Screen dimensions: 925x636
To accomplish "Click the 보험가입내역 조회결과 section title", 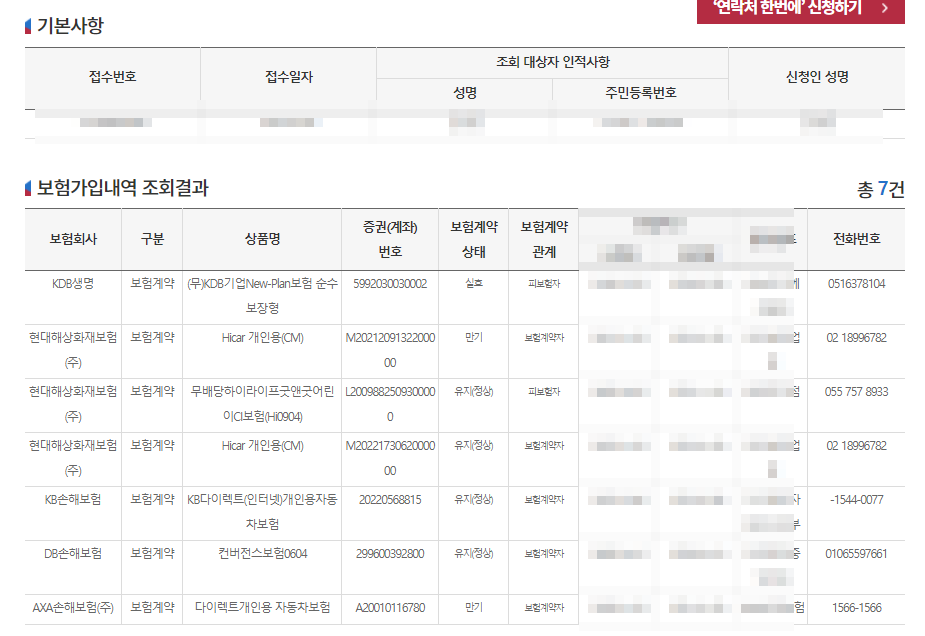I will tap(122, 188).
